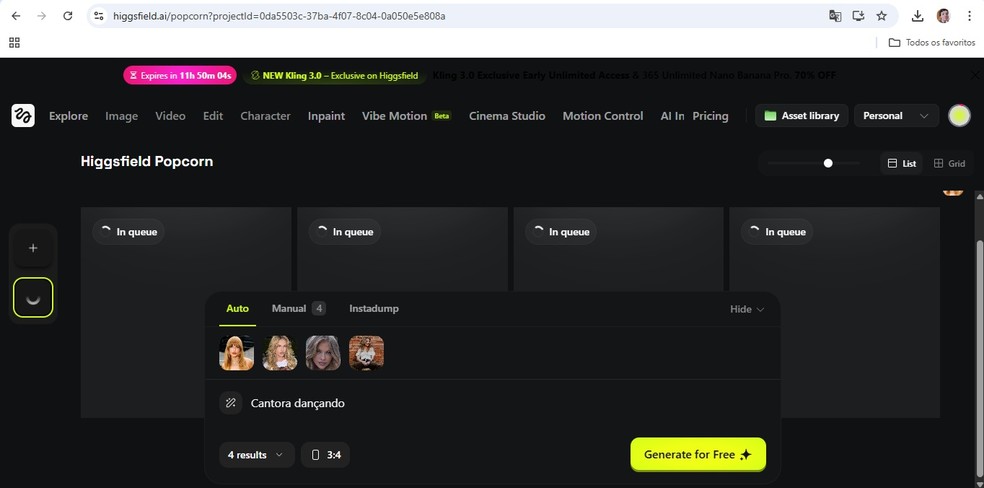Screen dimensions: 984x488
Task: Select the second reference image thumbnail
Action: tap(280, 353)
